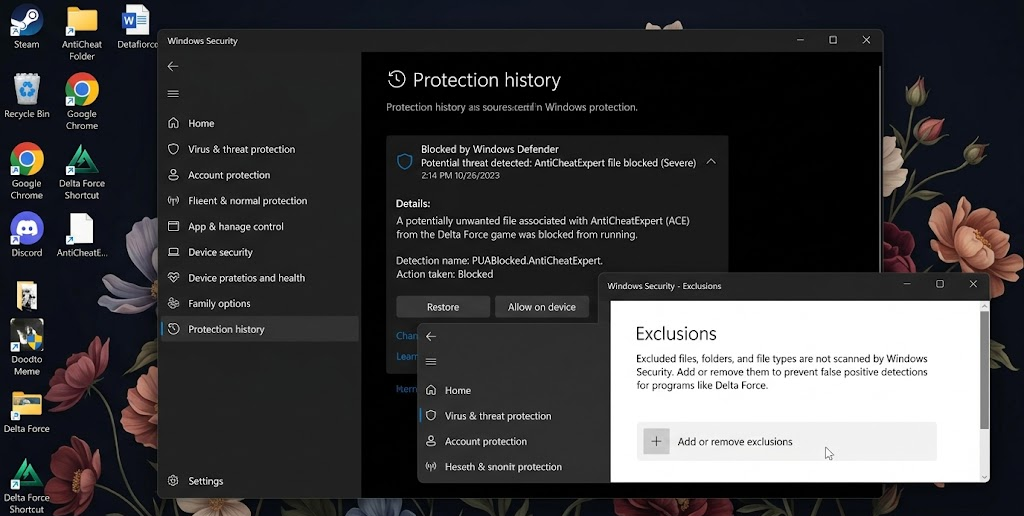Viewport: 1024px width, 516px height.
Task: Open the bottom Delta Force Shortcut icon
Action: (27, 486)
